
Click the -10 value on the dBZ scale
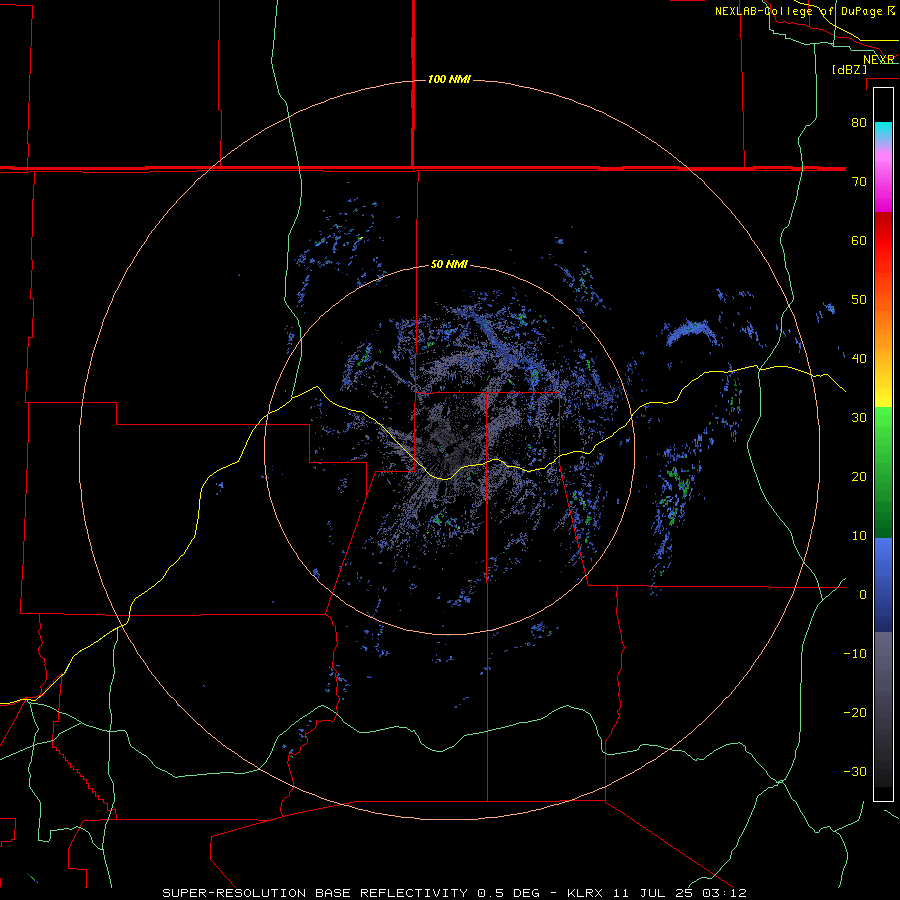pyautogui.click(x=855, y=654)
